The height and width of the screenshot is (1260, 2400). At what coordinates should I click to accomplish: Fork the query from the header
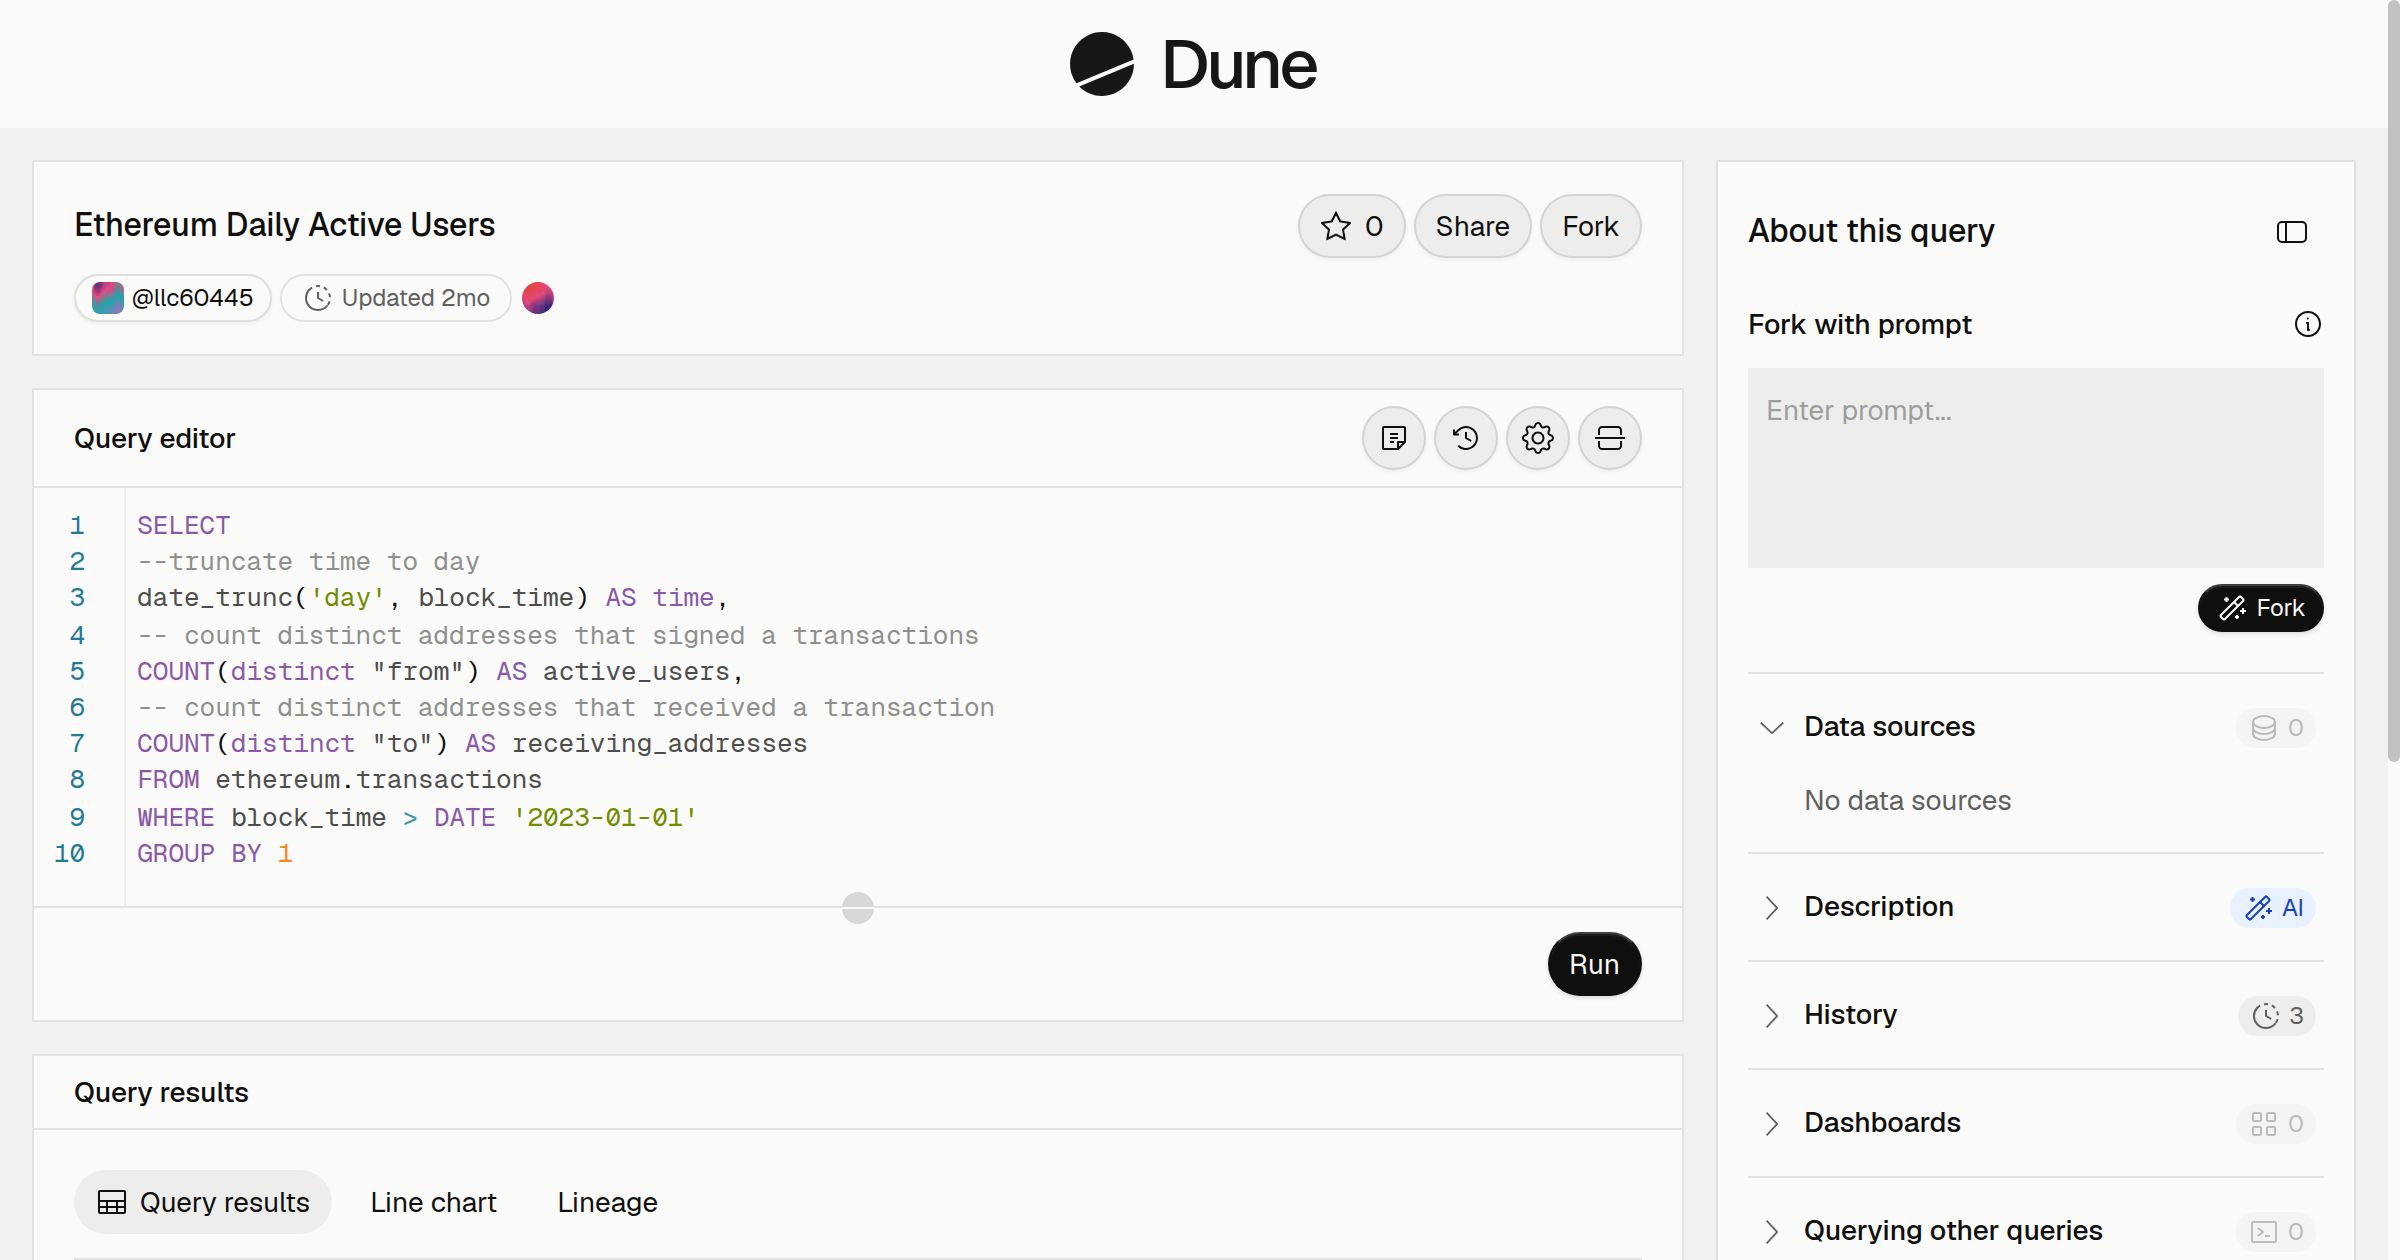[x=1590, y=226]
